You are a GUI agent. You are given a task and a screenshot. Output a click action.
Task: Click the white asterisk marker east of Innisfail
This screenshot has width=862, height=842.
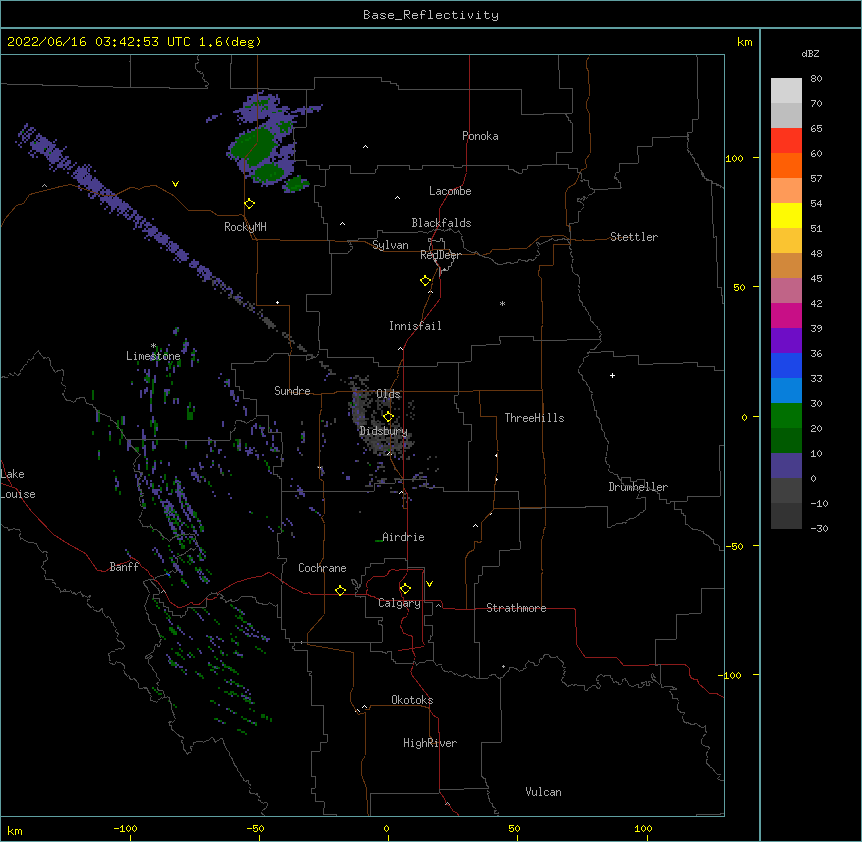502,303
